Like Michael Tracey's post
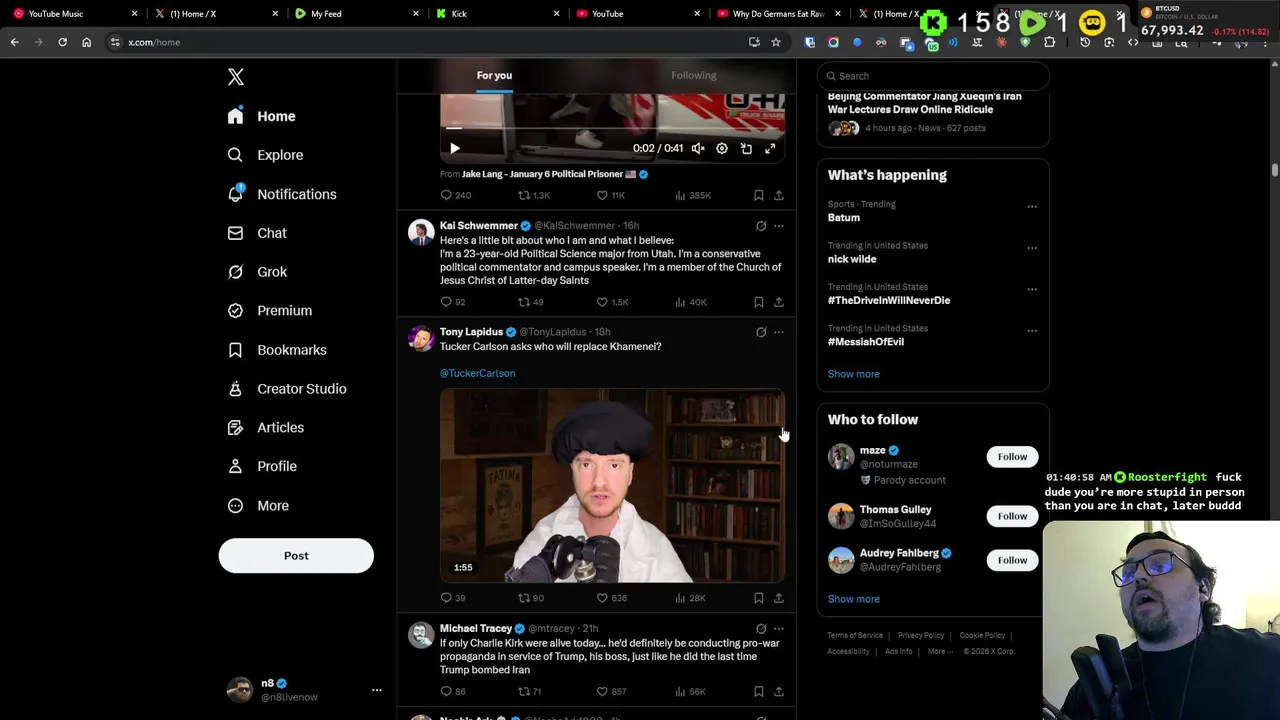Viewport: 1280px width, 720px height. tap(611, 691)
